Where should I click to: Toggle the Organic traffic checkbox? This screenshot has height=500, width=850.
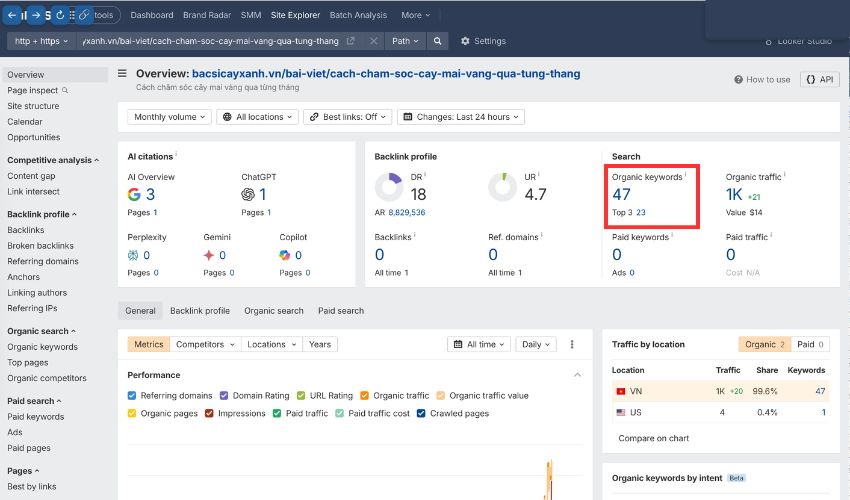point(365,396)
